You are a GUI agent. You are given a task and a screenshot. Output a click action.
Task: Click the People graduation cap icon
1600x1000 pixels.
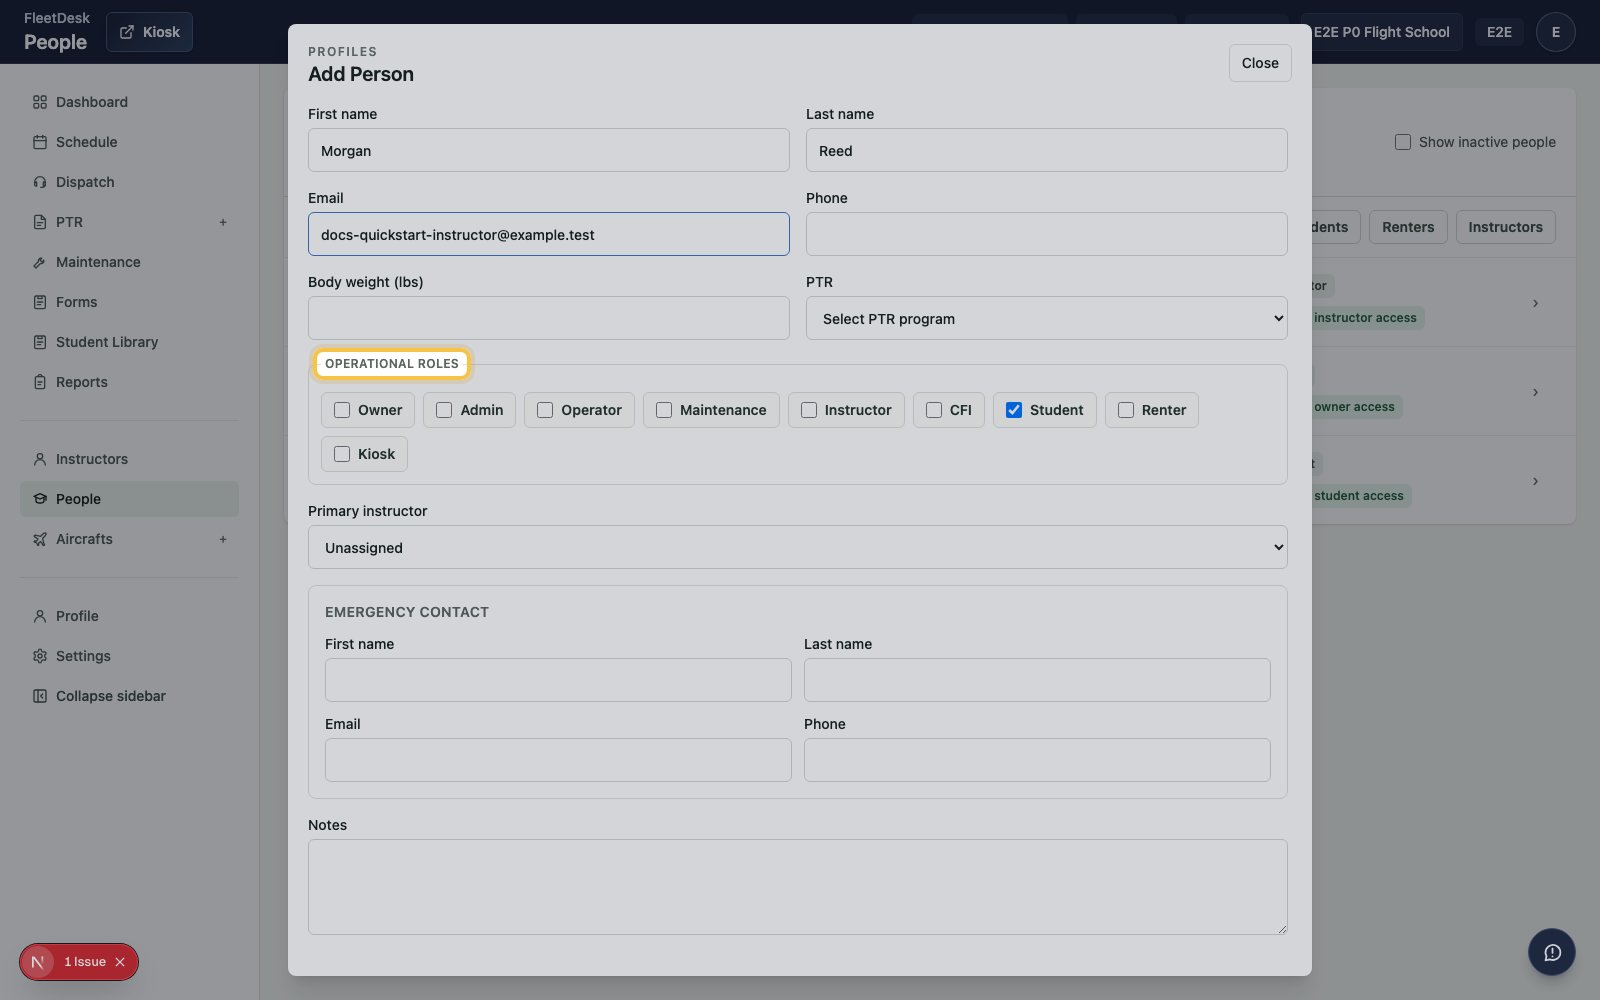point(40,499)
